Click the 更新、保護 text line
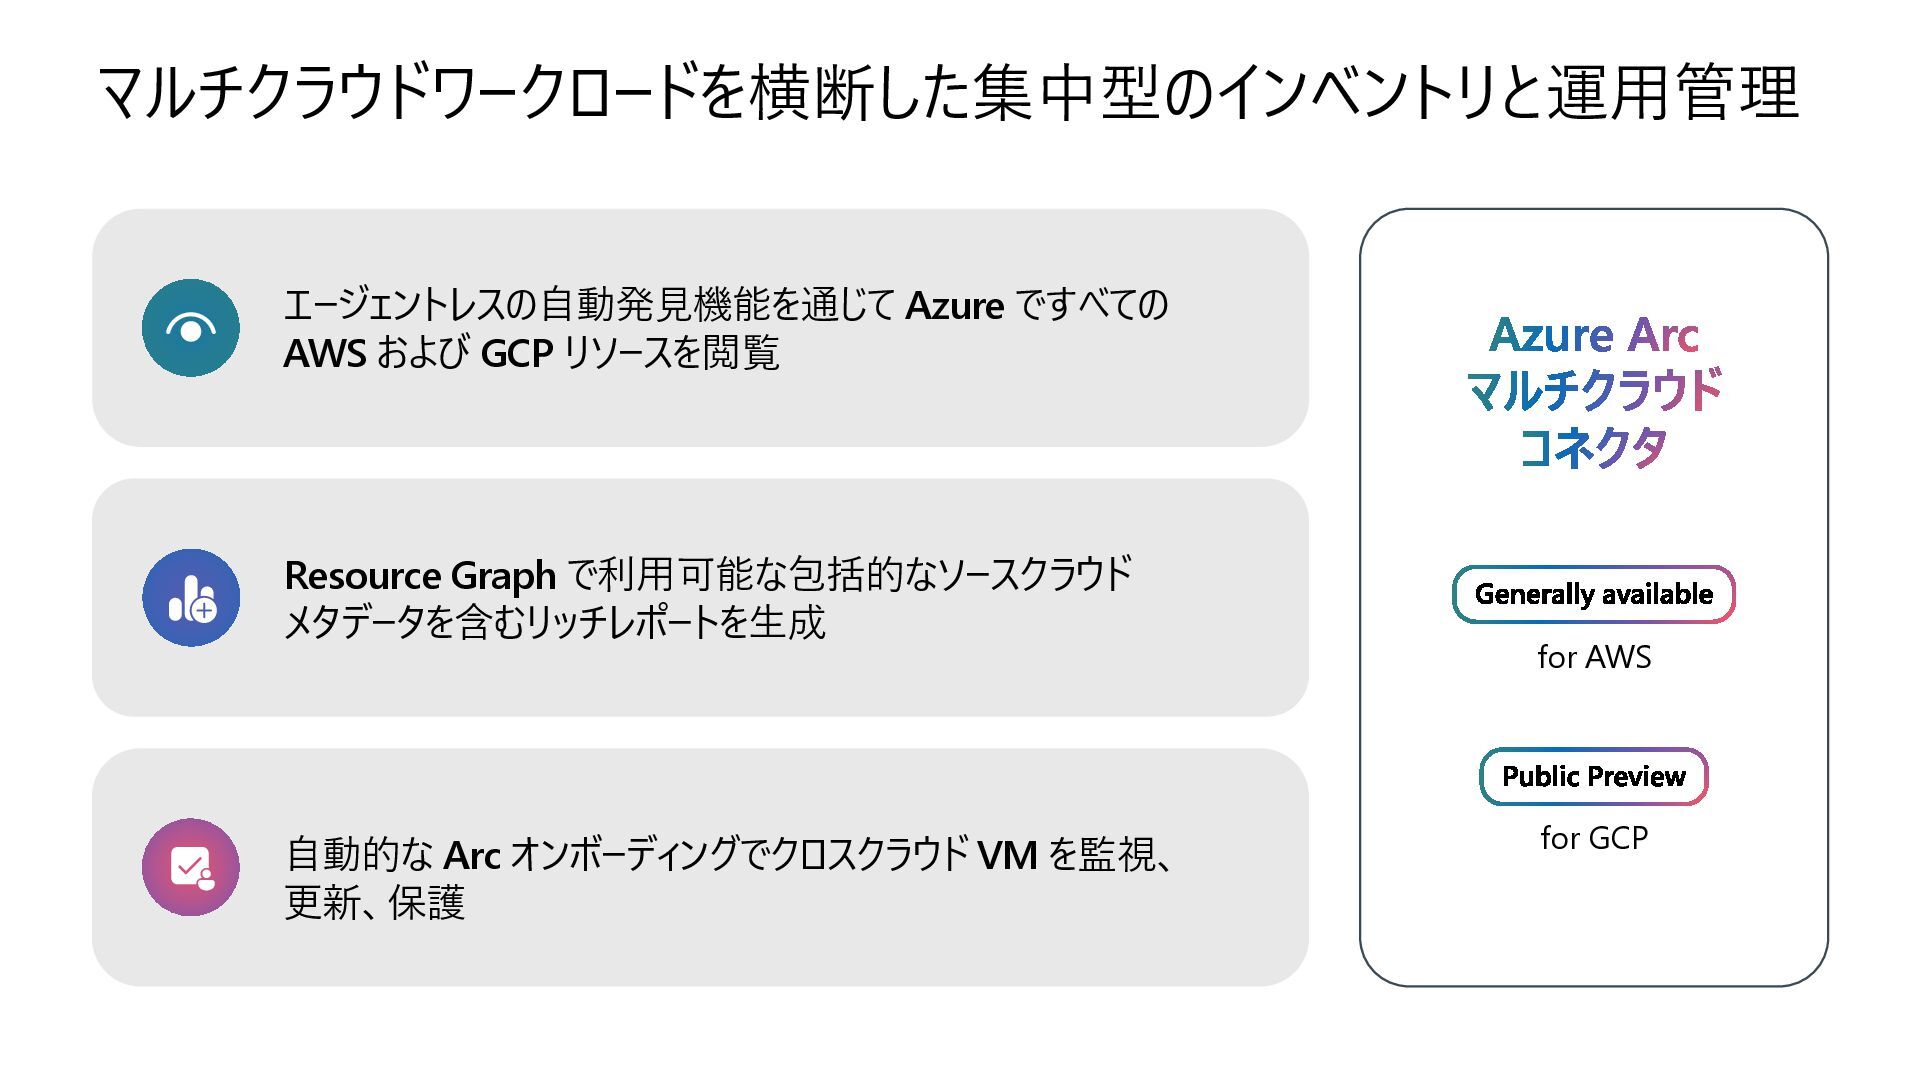 click(375, 903)
